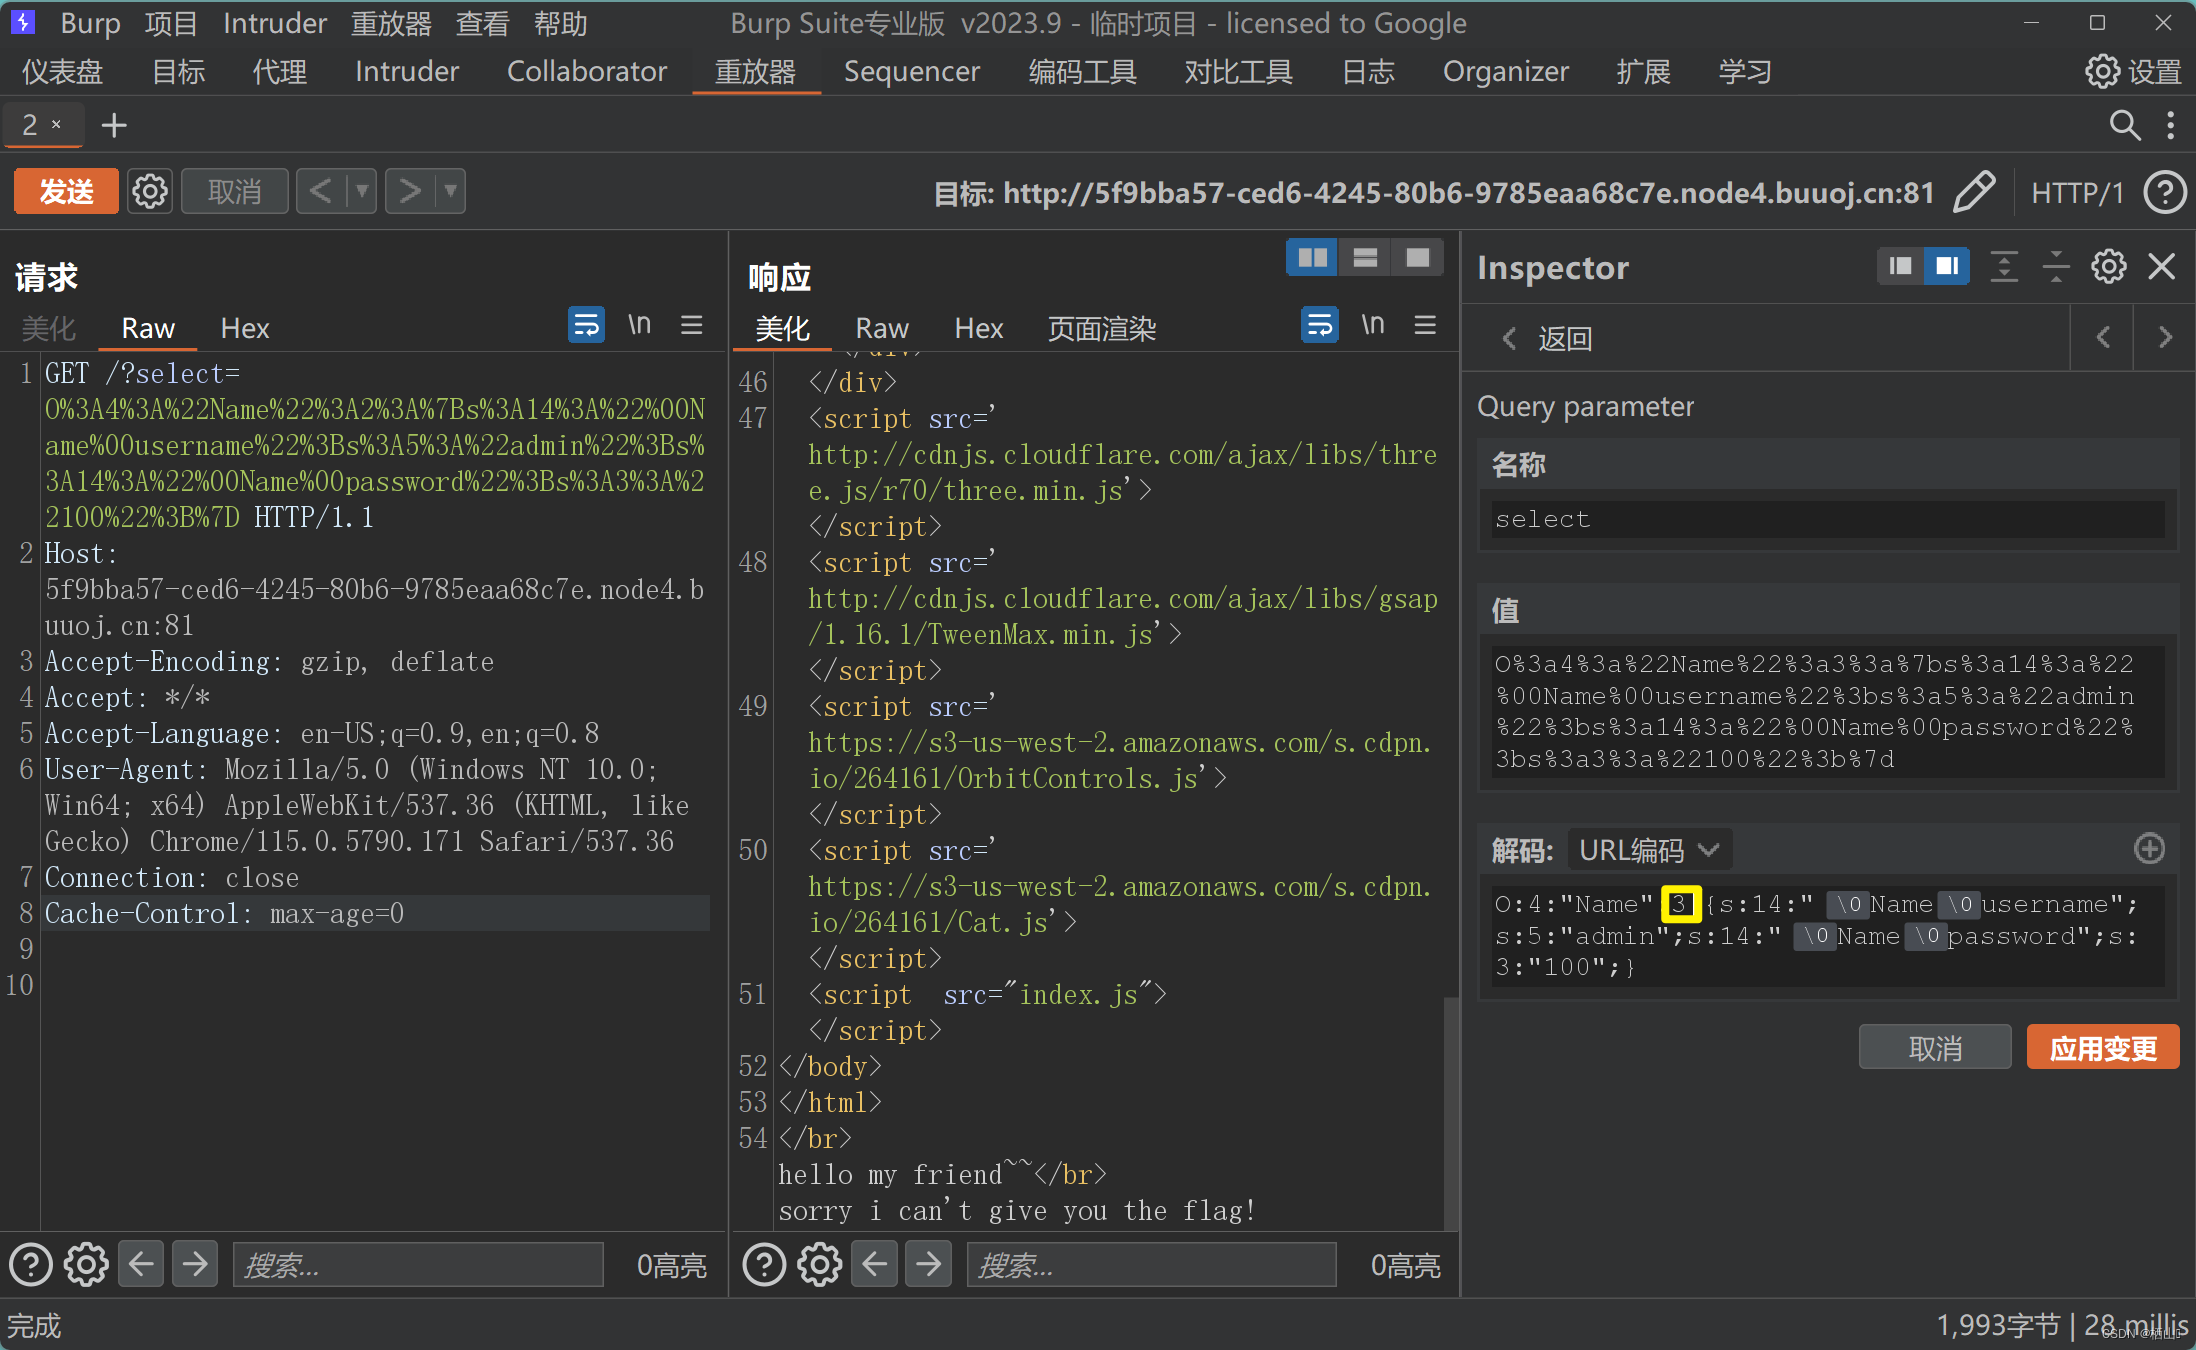The height and width of the screenshot is (1350, 2196).
Task: Toggle non-printable \n display in request
Action: click(639, 325)
